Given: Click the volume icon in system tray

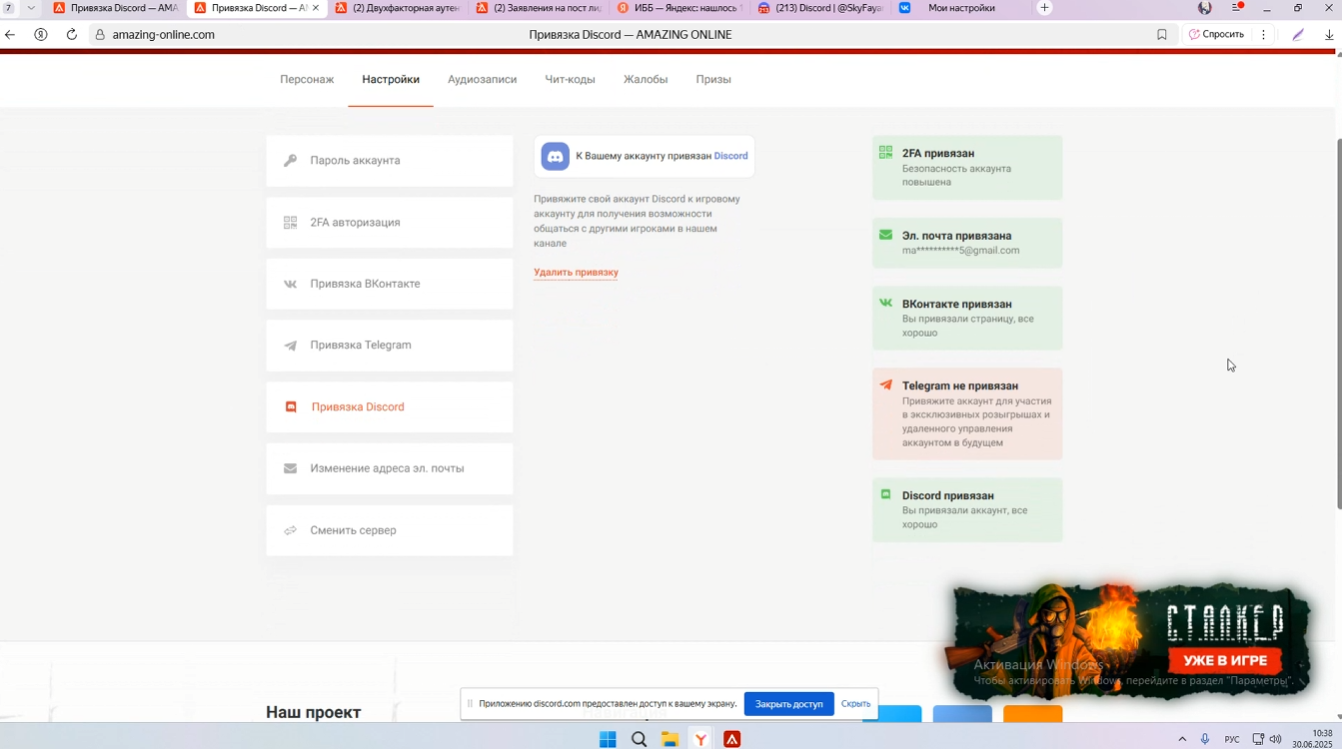Looking at the screenshot, I should pyautogui.click(x=1276, y=739).
